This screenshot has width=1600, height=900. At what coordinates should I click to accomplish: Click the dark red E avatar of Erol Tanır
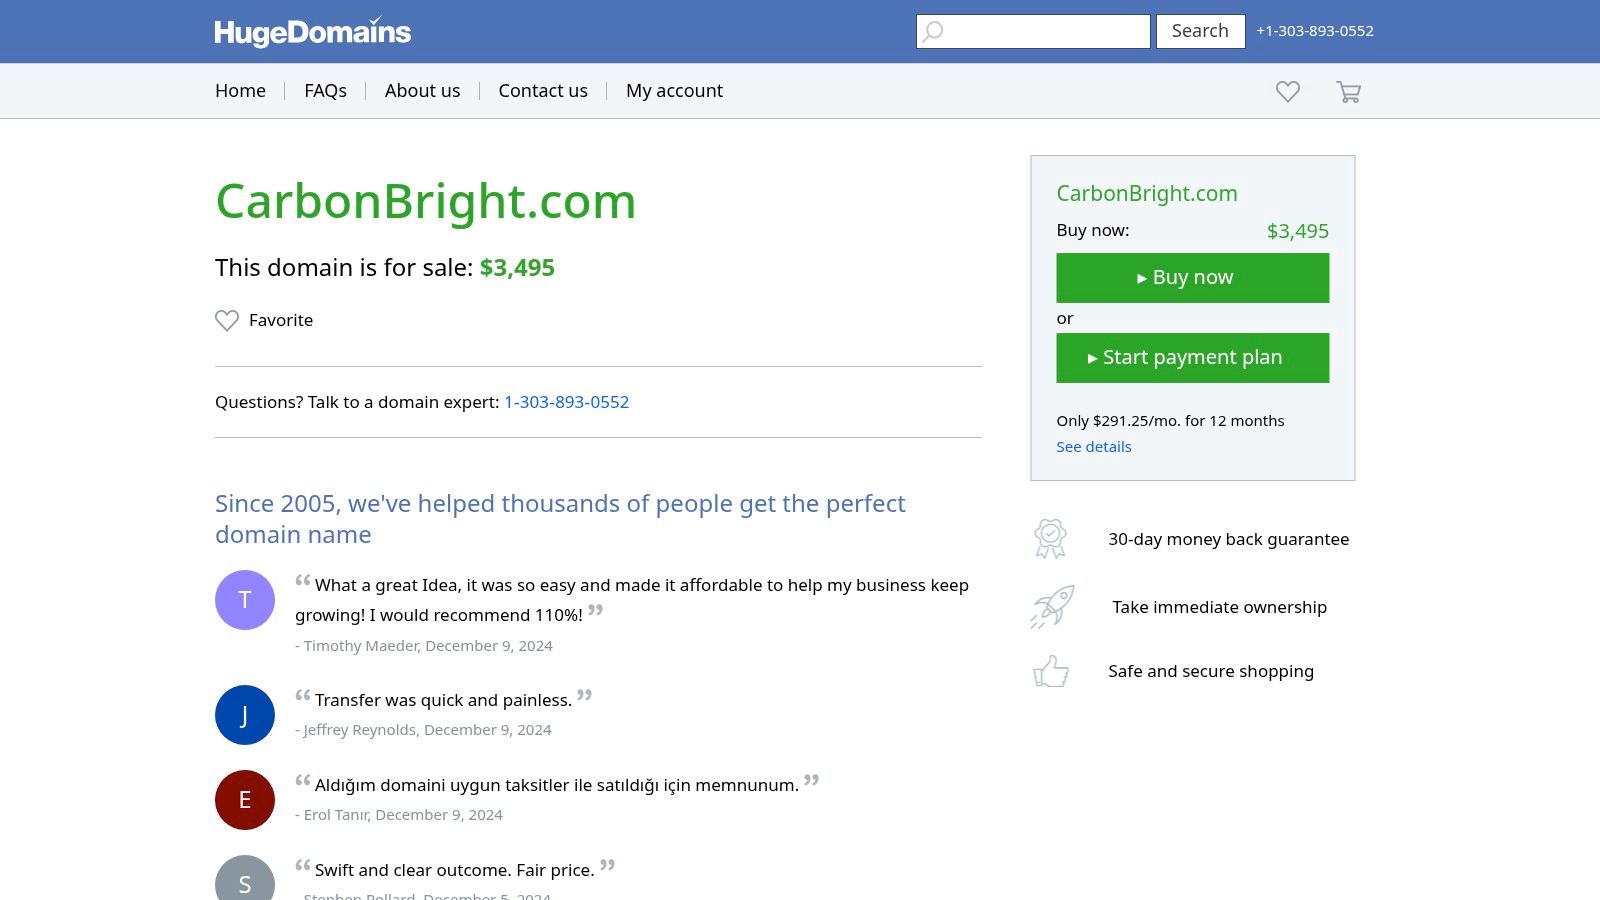(245, 800)
